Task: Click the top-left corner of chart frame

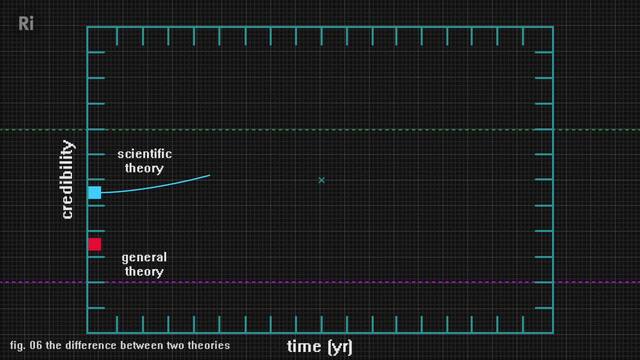Action: [88, 27]
